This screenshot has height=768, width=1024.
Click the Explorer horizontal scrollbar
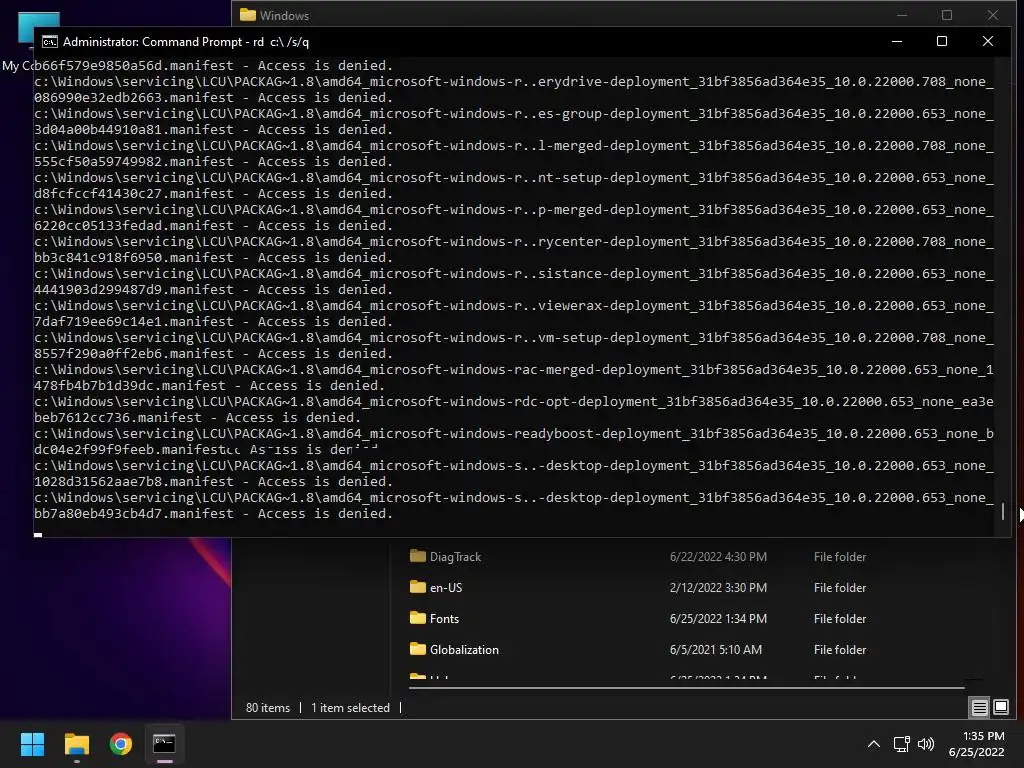click(686, 688)
